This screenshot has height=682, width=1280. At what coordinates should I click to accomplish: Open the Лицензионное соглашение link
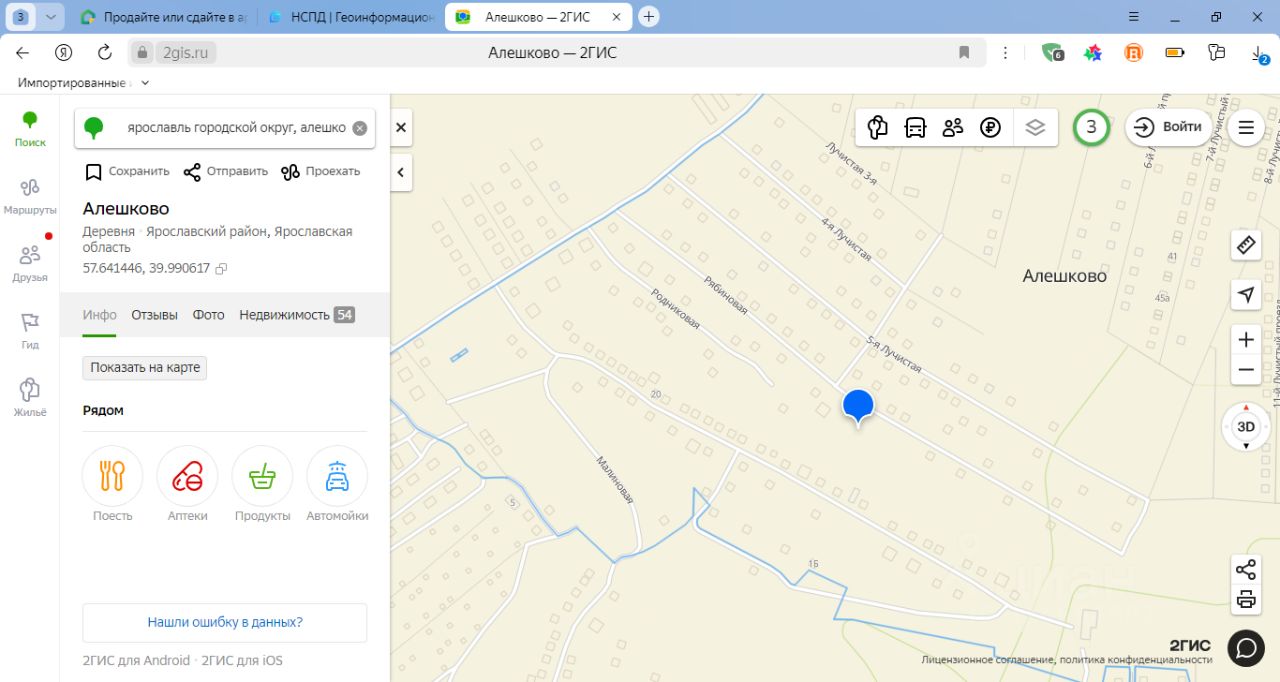(986, 660)
